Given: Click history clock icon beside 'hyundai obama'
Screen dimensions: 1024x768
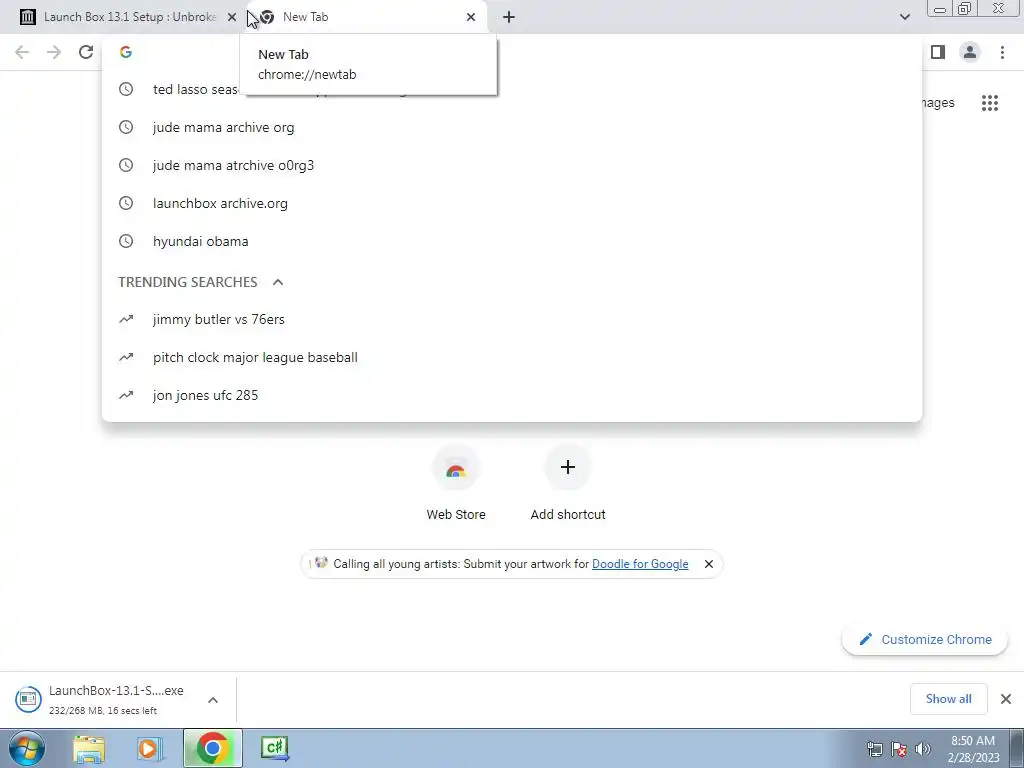Looking at the screenshot, I should point(126,241).
